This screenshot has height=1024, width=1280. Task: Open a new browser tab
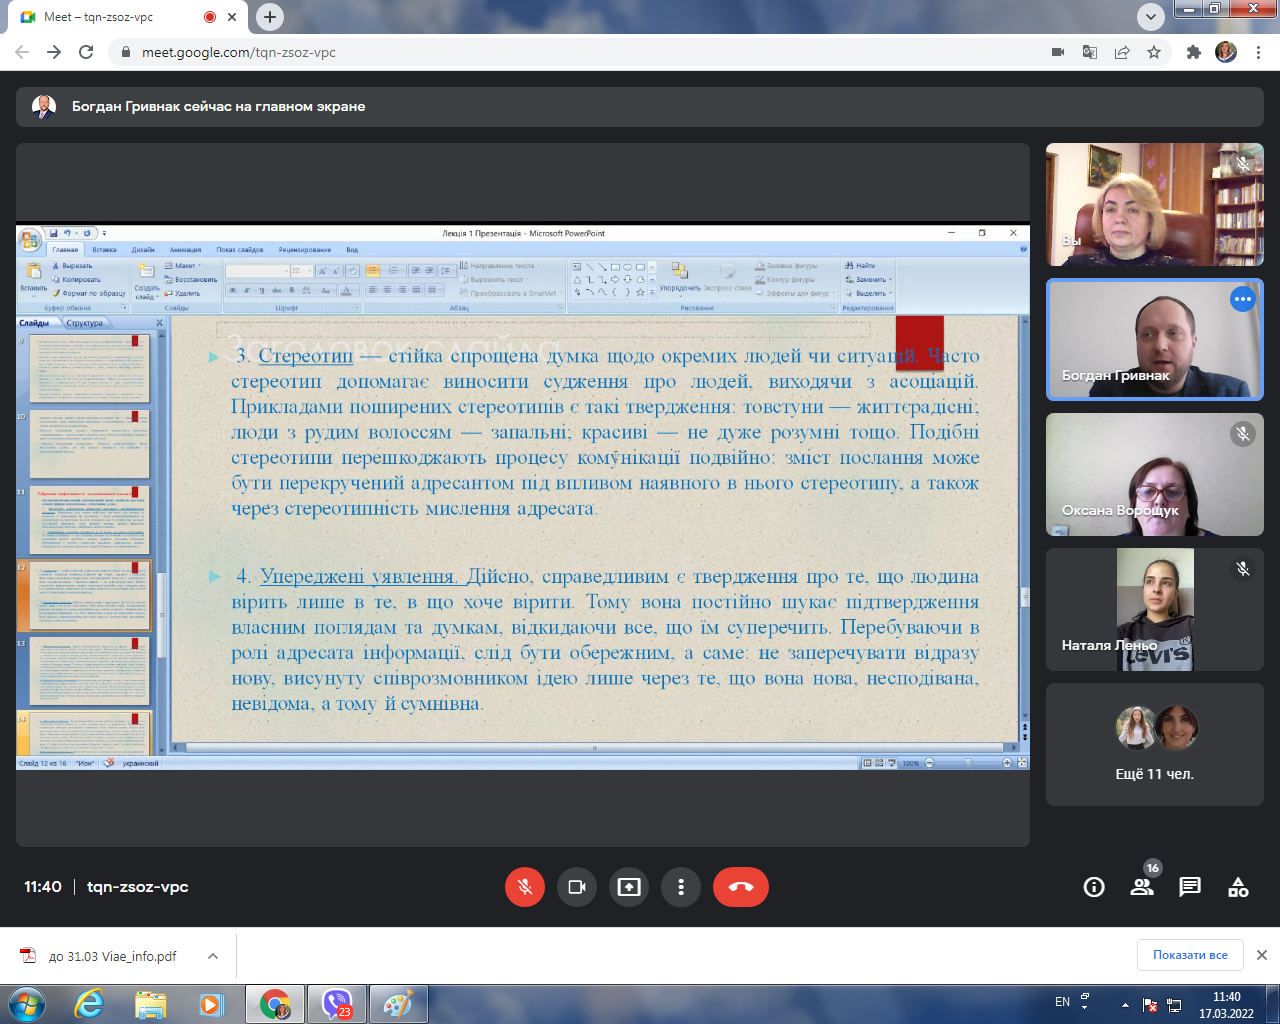point(270,17)
